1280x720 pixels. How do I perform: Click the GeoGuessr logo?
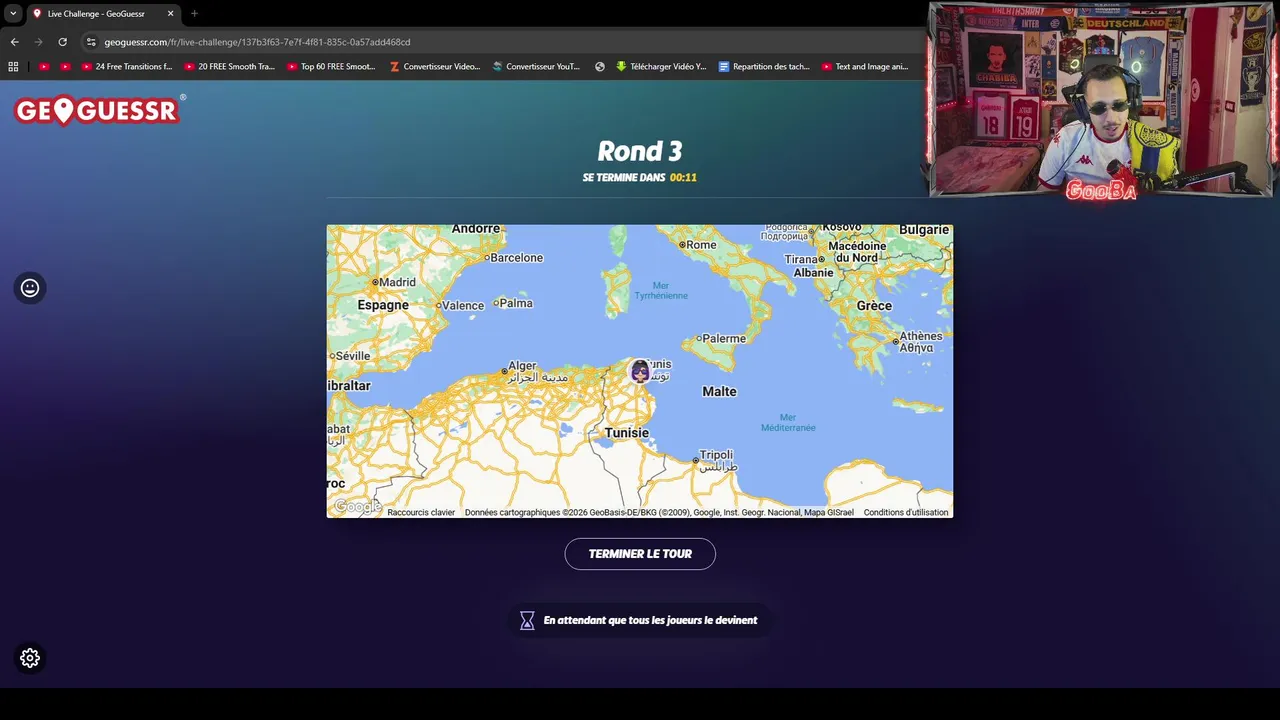[98, 110]
